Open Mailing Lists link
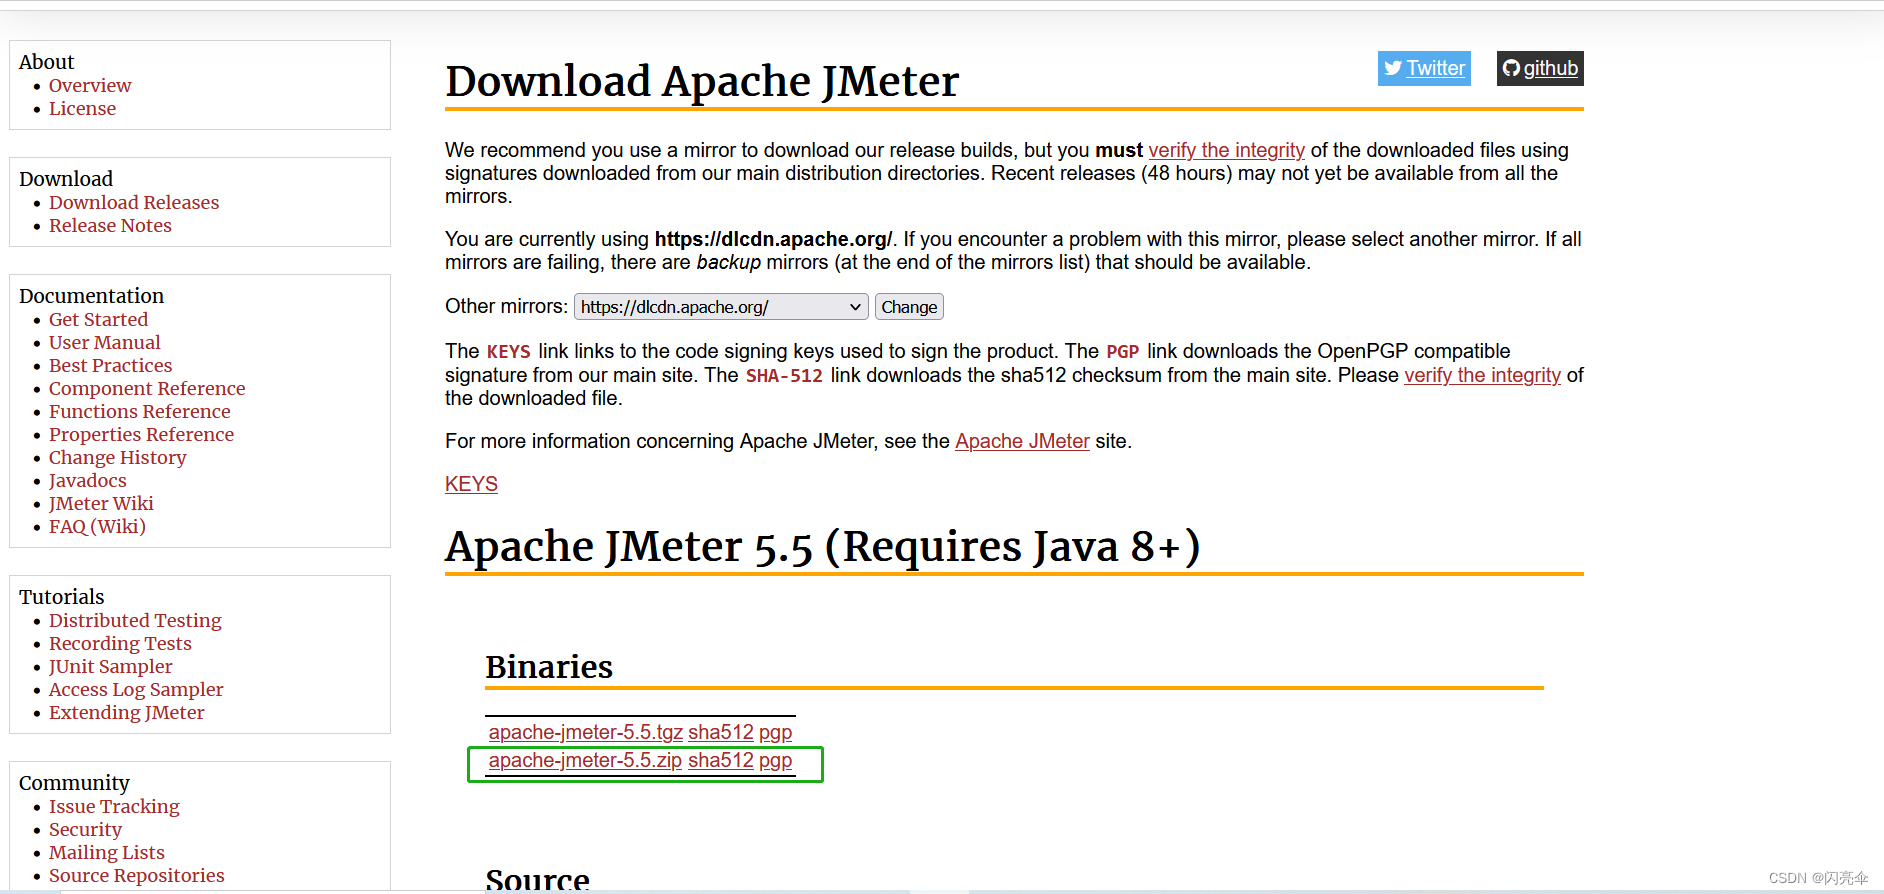Image resolution: width=1884 pixels, height=894 pixels. tap(106, 853)
